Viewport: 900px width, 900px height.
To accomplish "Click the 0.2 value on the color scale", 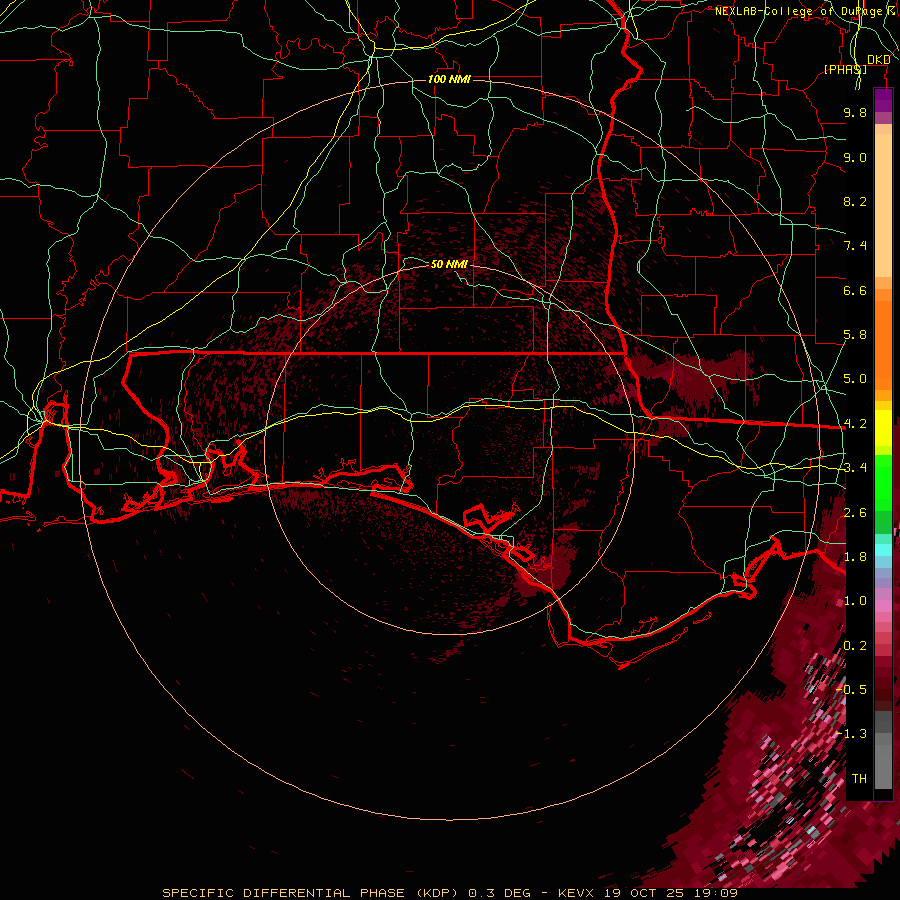I will click(x=855, y=646).
